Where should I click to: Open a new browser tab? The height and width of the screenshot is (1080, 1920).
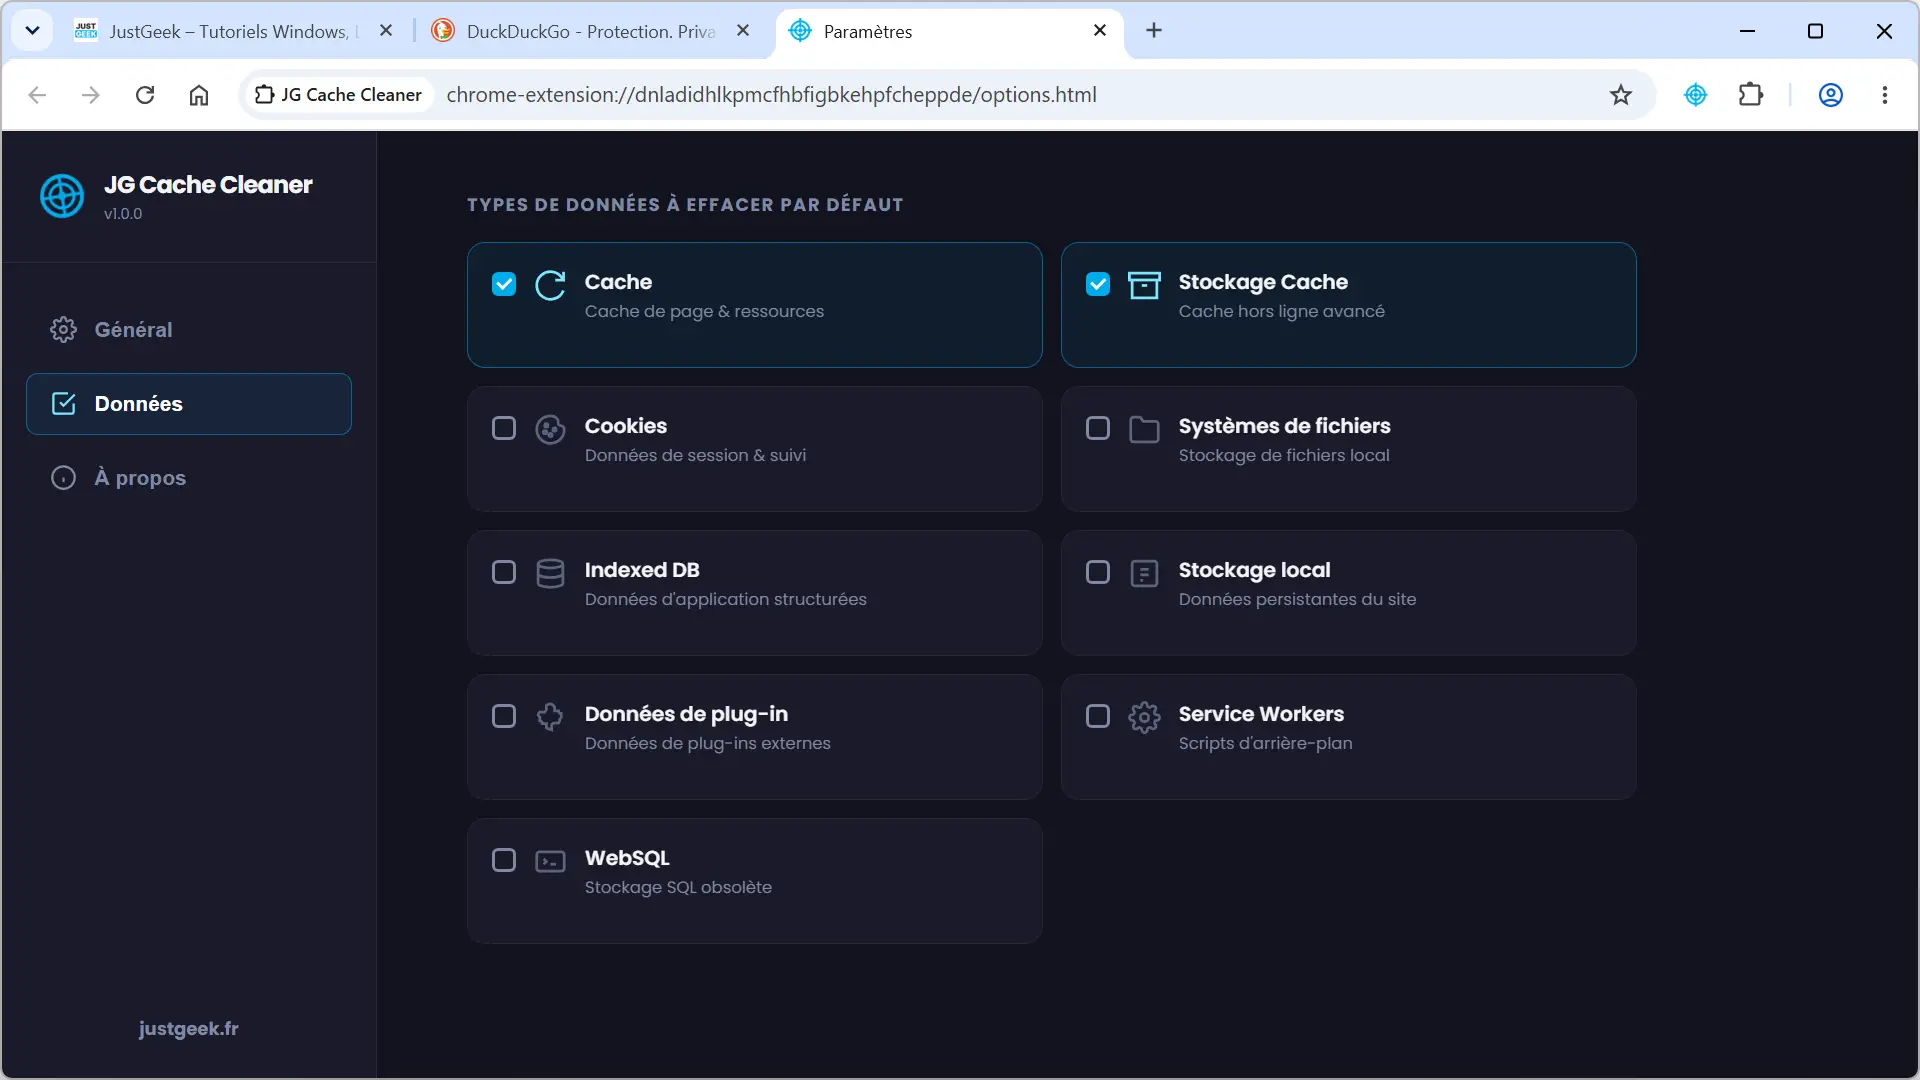[1154, 31]
